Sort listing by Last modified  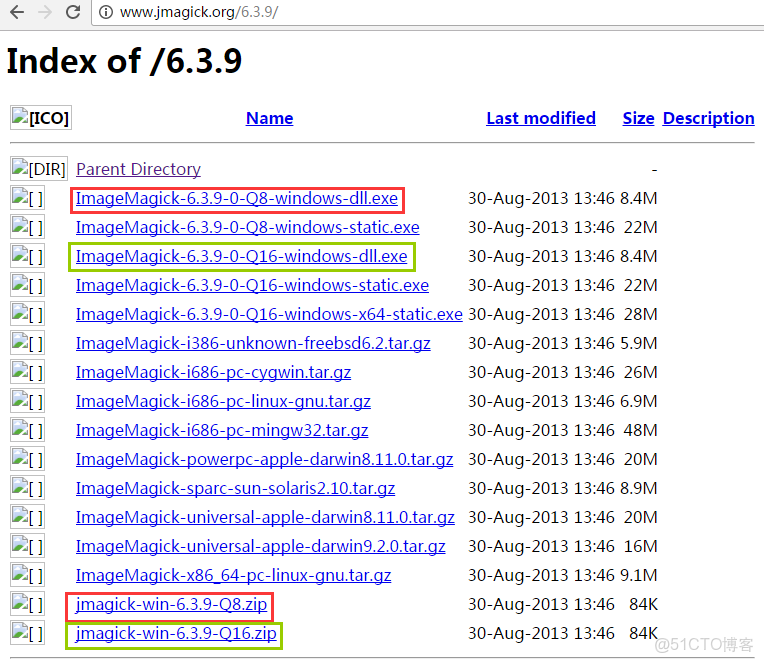click(541, 118)
